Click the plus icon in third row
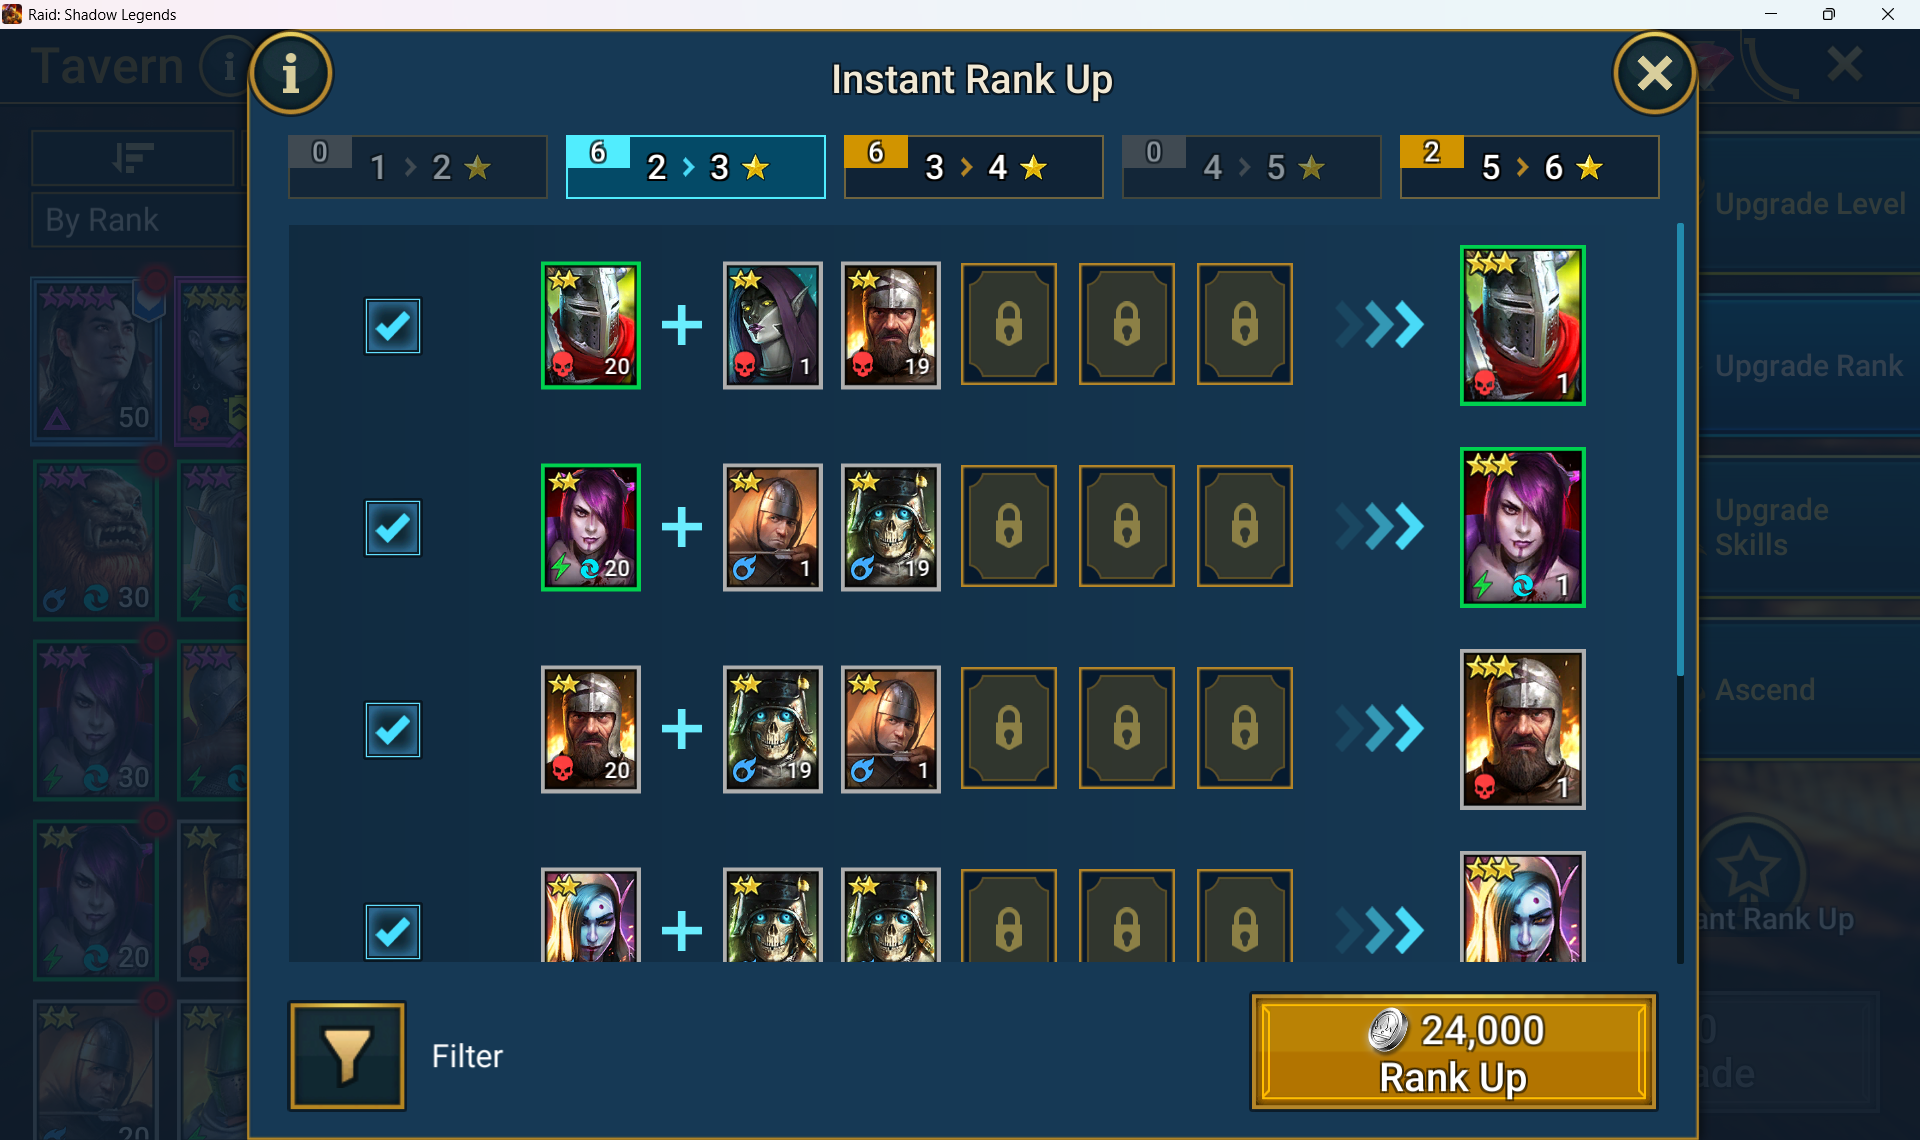Screen dimensions: 1920x1140 [682, 729]
